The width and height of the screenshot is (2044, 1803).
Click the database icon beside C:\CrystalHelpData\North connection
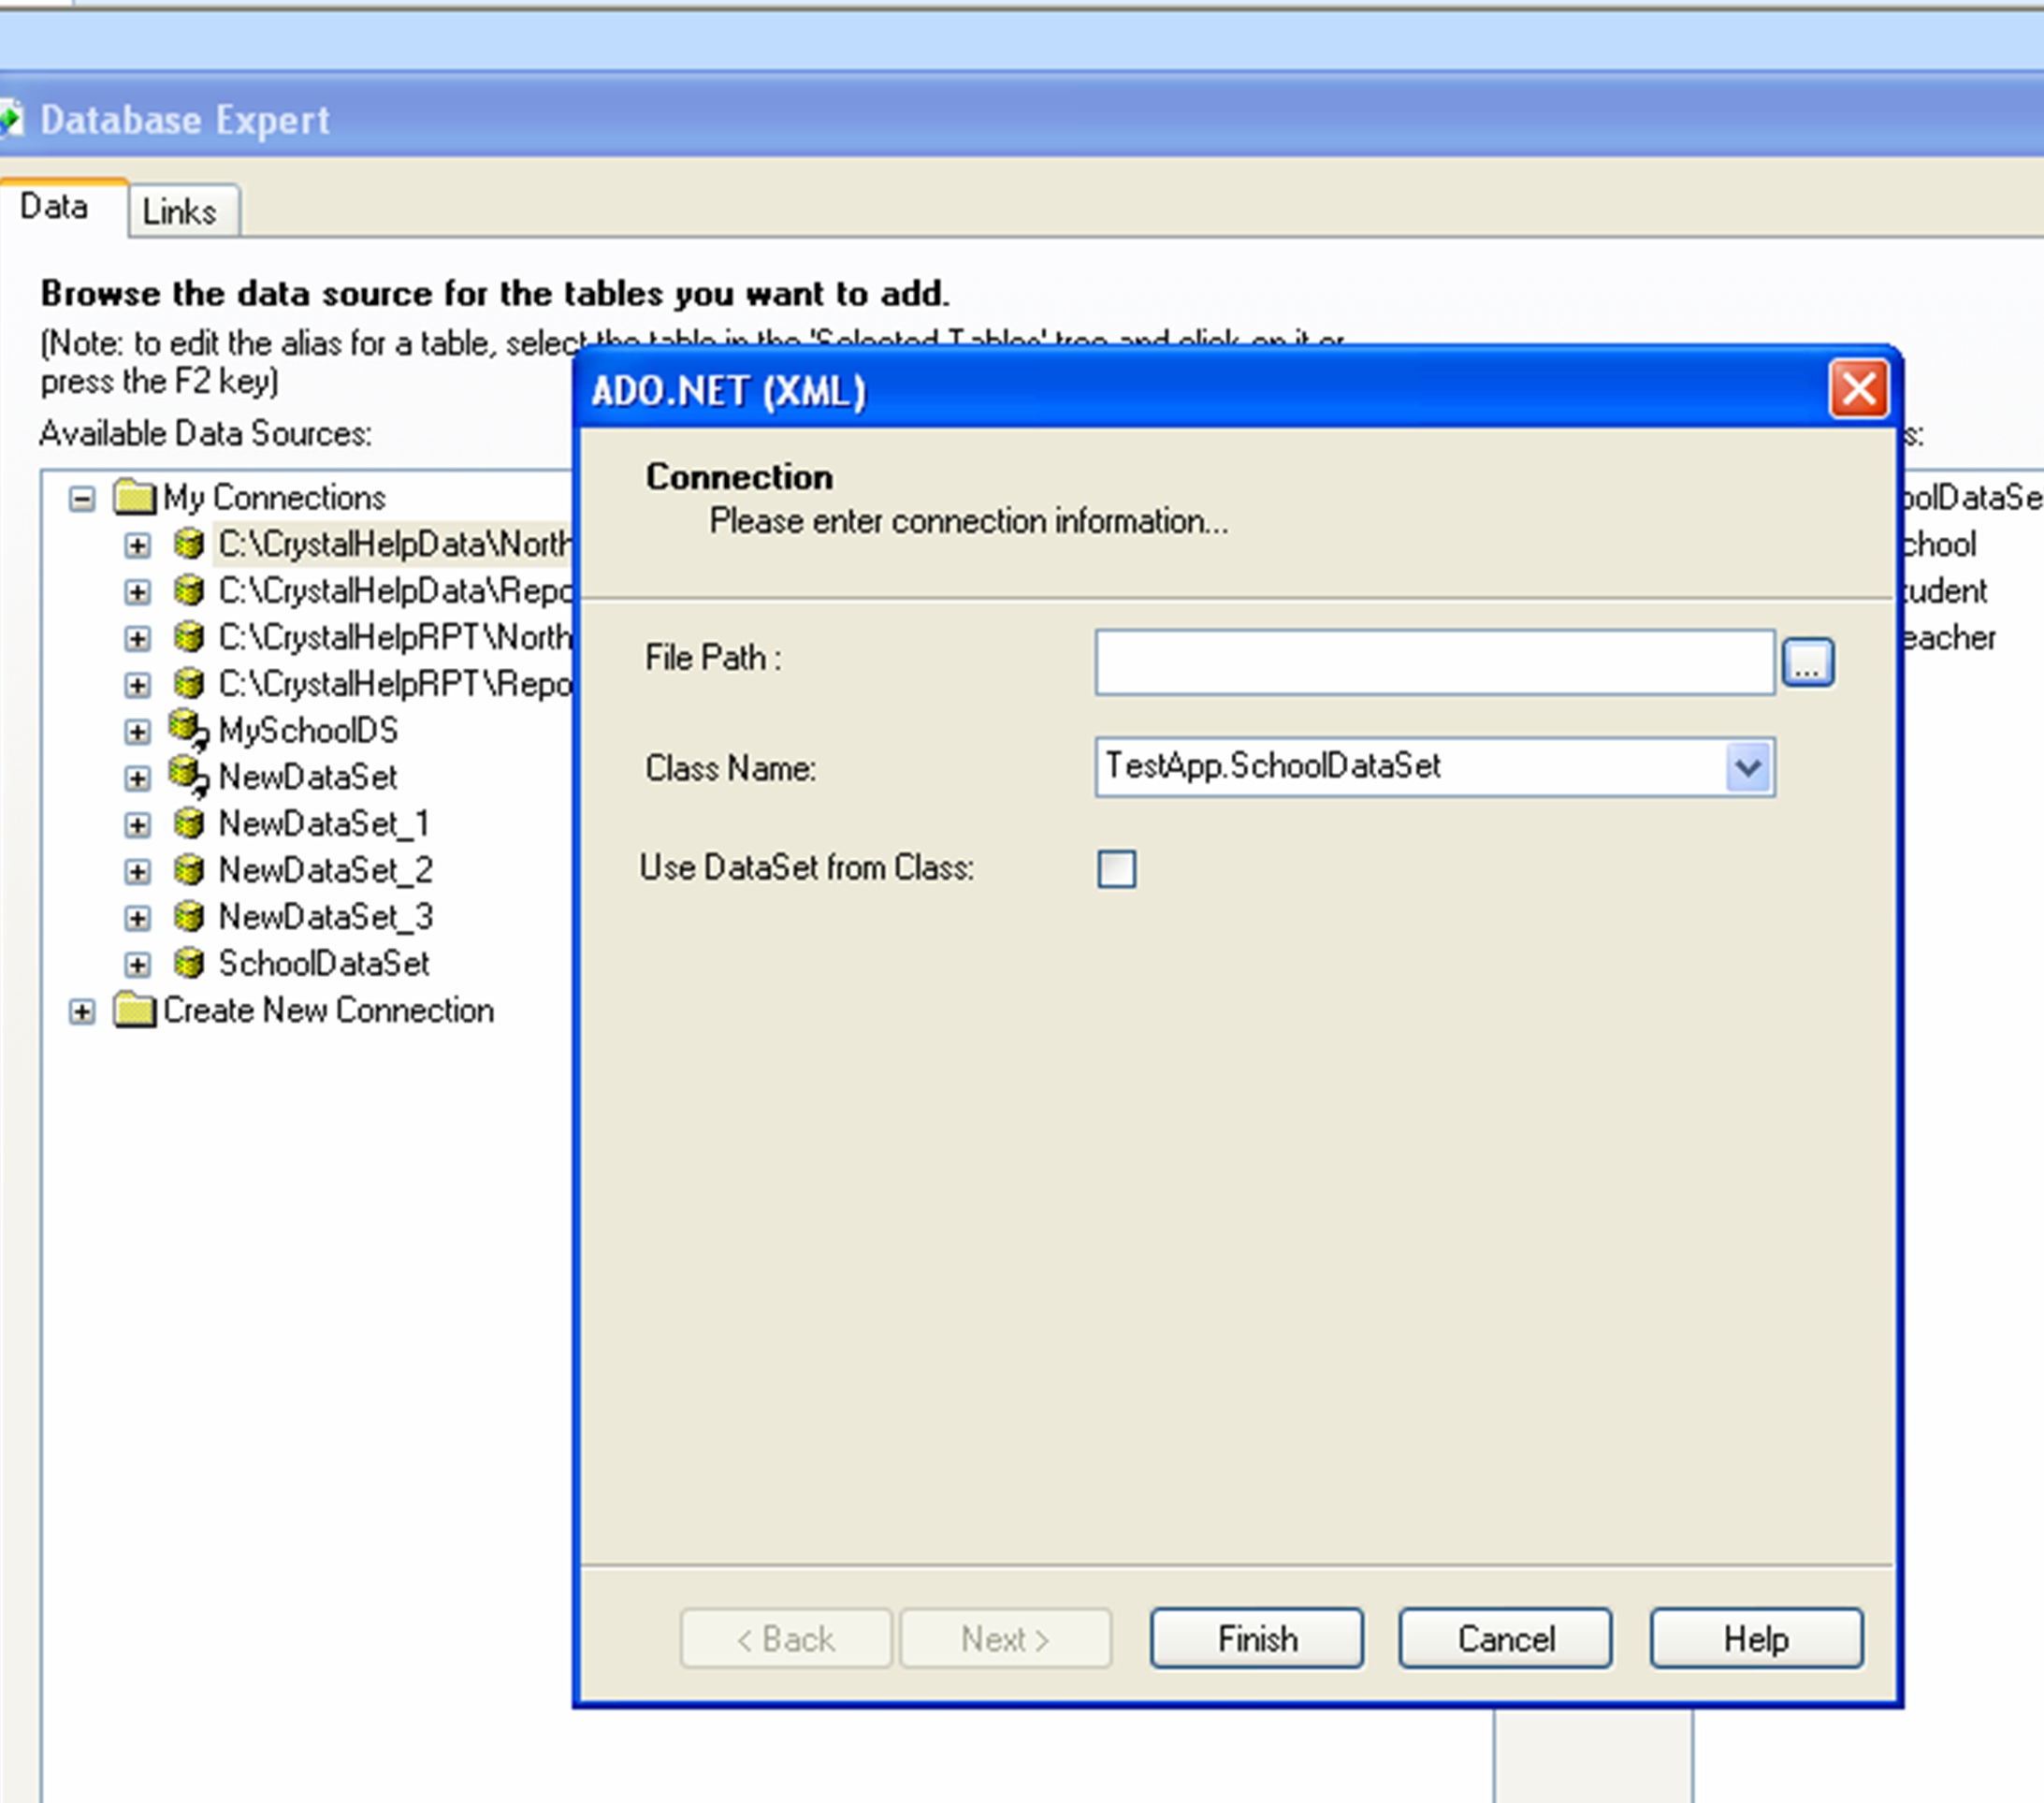[190, 545]
